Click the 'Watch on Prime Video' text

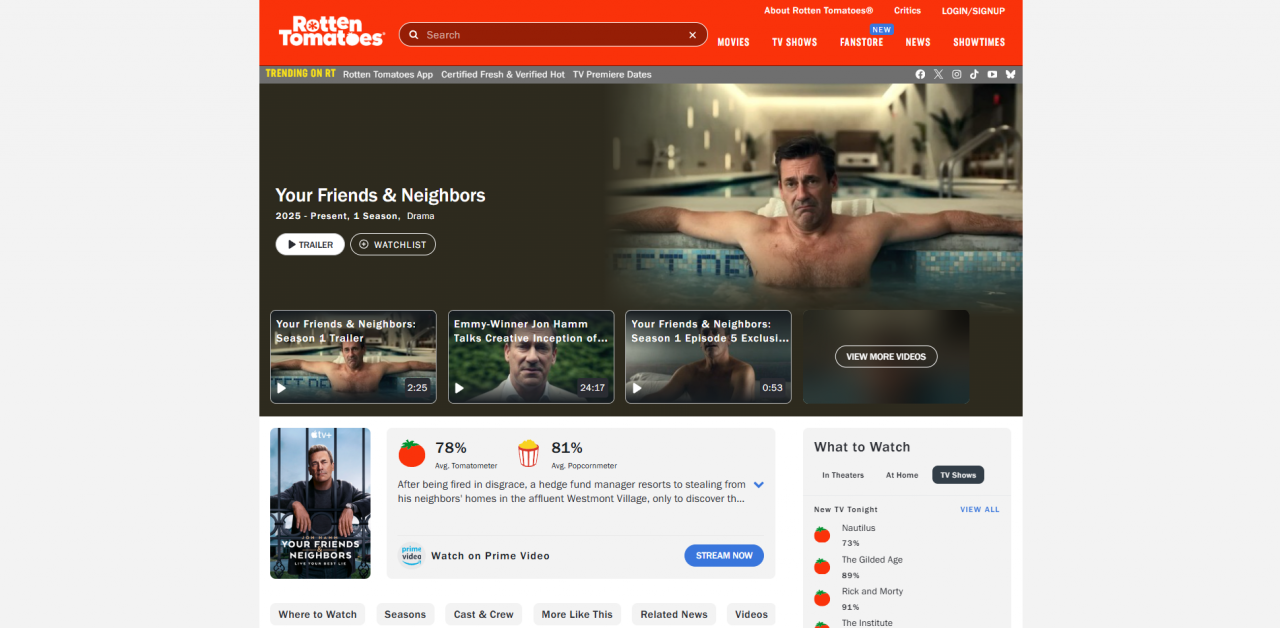[x=490, y=556]
